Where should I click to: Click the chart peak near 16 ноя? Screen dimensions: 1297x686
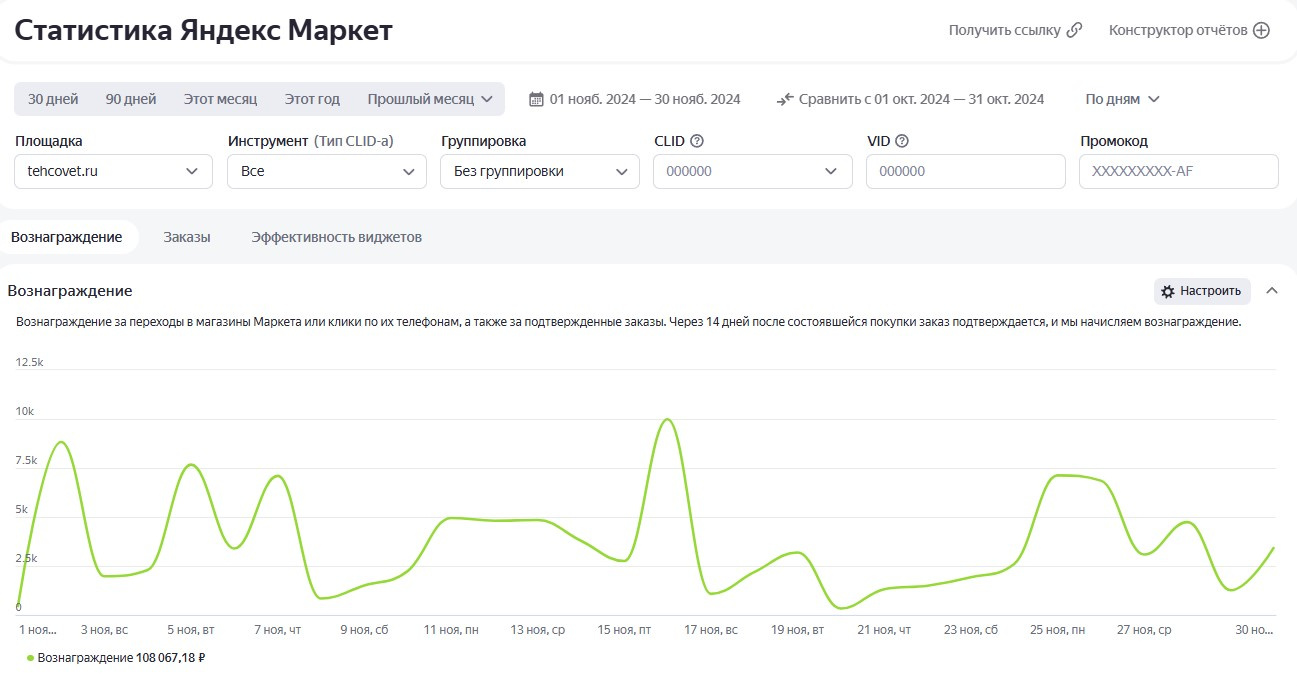(x=667, y=420)
